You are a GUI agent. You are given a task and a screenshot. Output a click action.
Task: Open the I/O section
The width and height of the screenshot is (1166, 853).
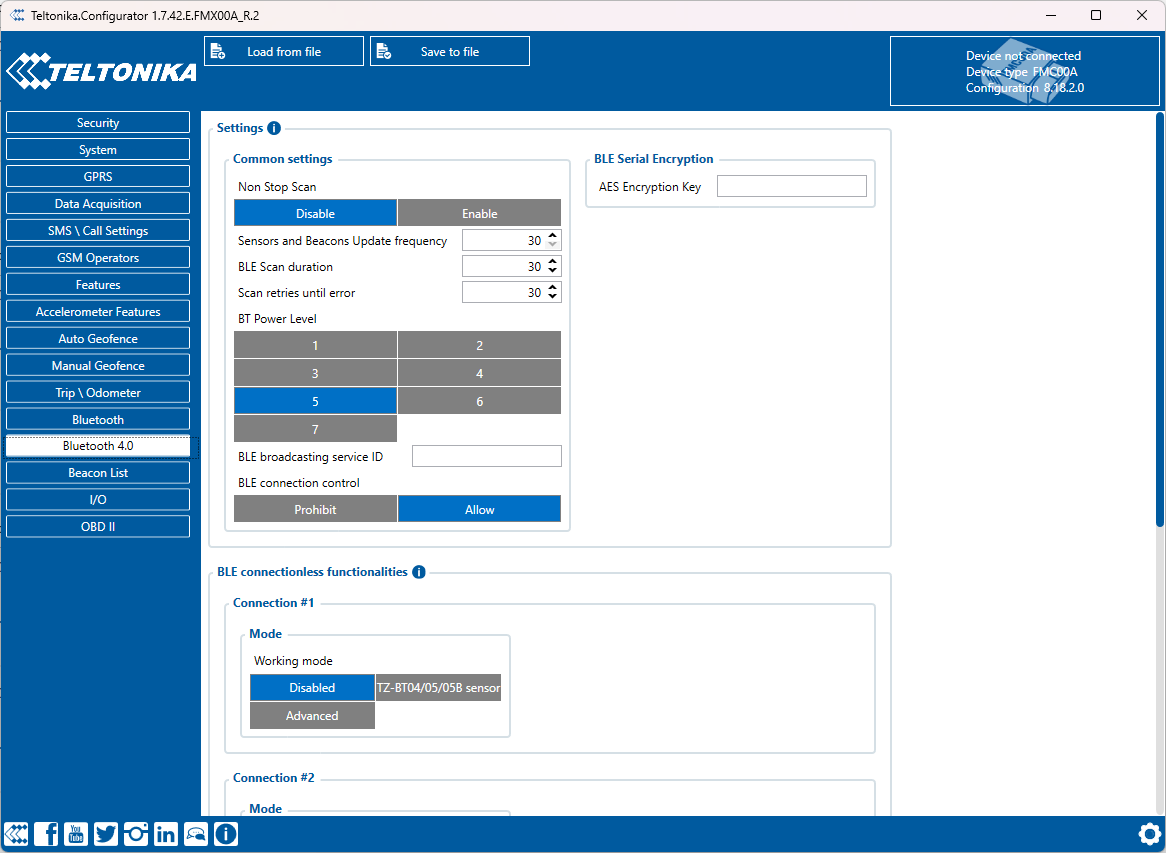coord(98,500)
